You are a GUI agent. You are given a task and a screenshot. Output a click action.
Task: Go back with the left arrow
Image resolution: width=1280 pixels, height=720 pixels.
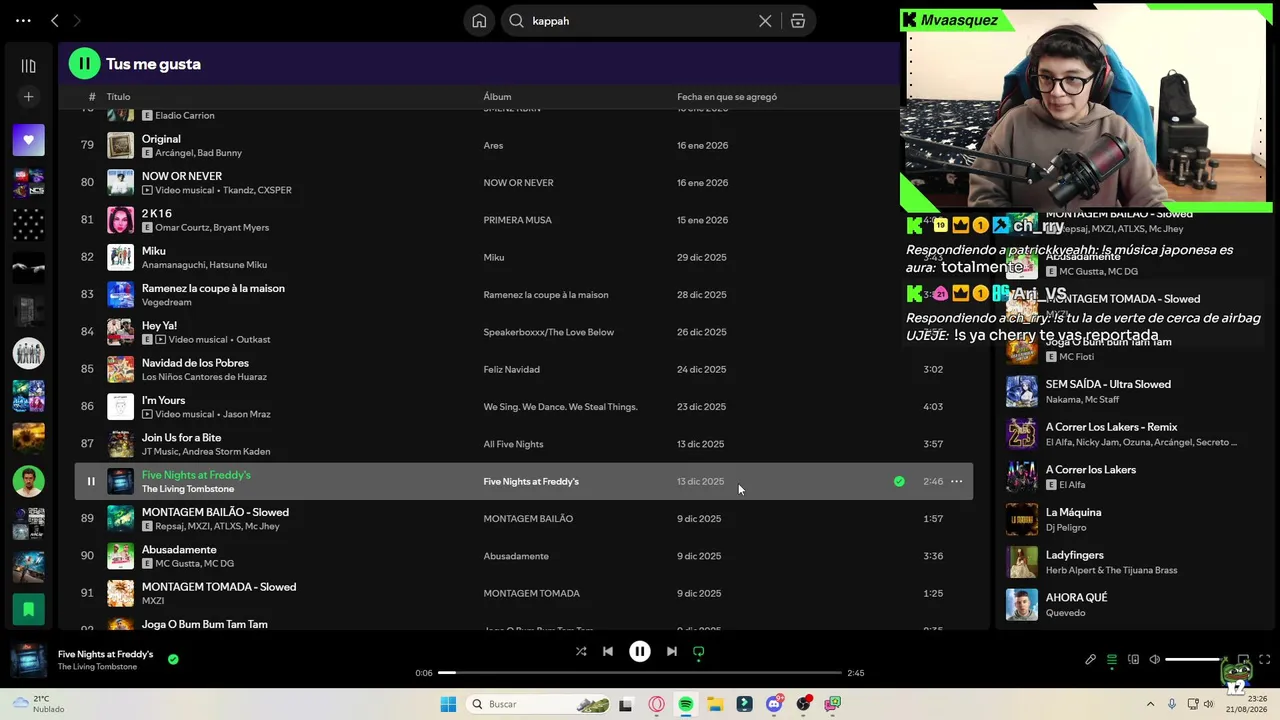[55, 20]
